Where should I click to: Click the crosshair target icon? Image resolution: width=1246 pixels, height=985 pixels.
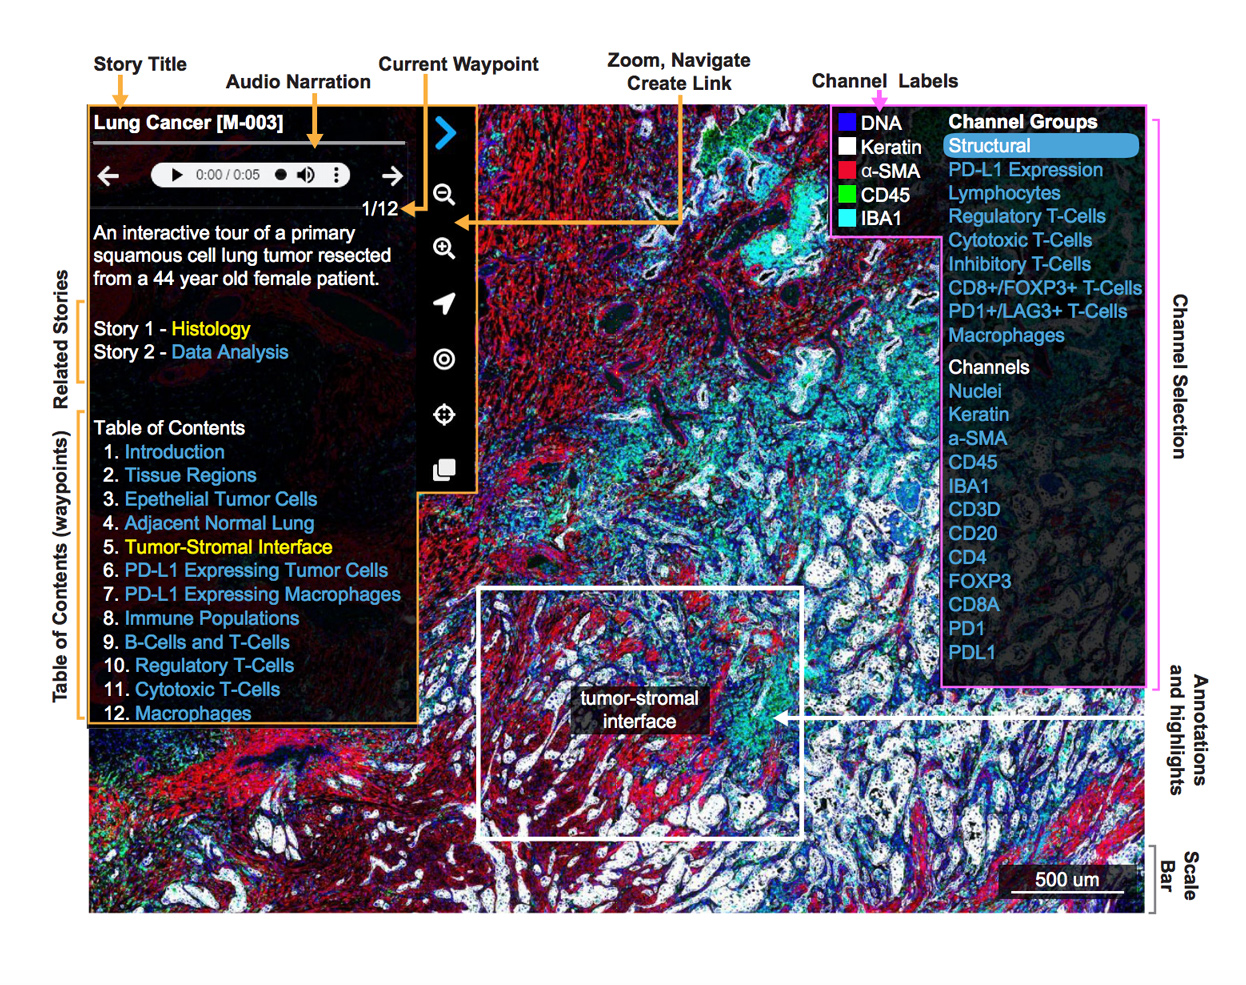pos(444,414)
